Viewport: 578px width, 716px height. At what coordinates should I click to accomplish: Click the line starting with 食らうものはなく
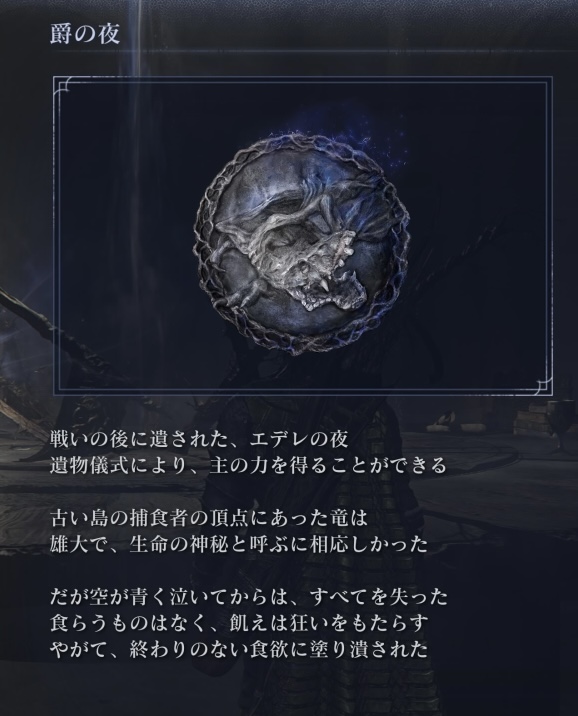coord(239,623)
